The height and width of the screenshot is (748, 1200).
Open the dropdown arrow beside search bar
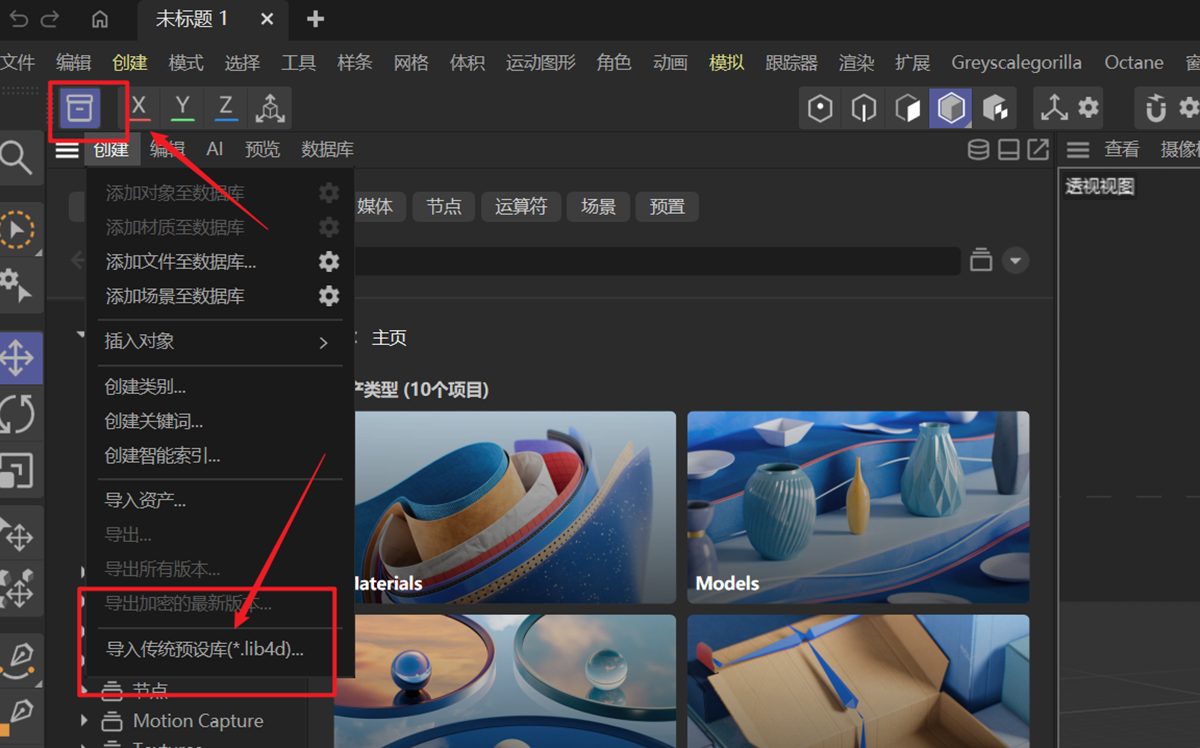[1016, 261]
